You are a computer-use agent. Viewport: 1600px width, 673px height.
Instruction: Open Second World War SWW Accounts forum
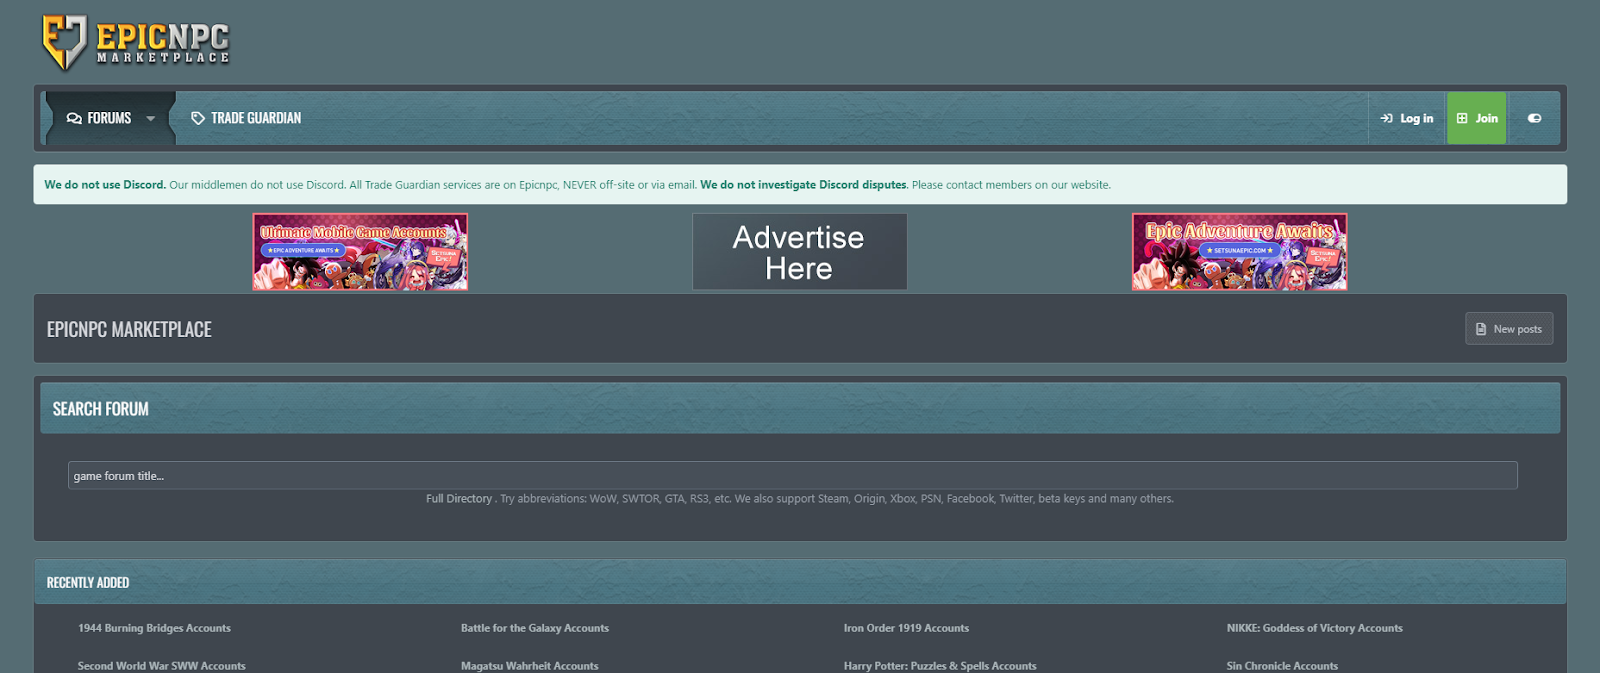click(x=162, y=666)
